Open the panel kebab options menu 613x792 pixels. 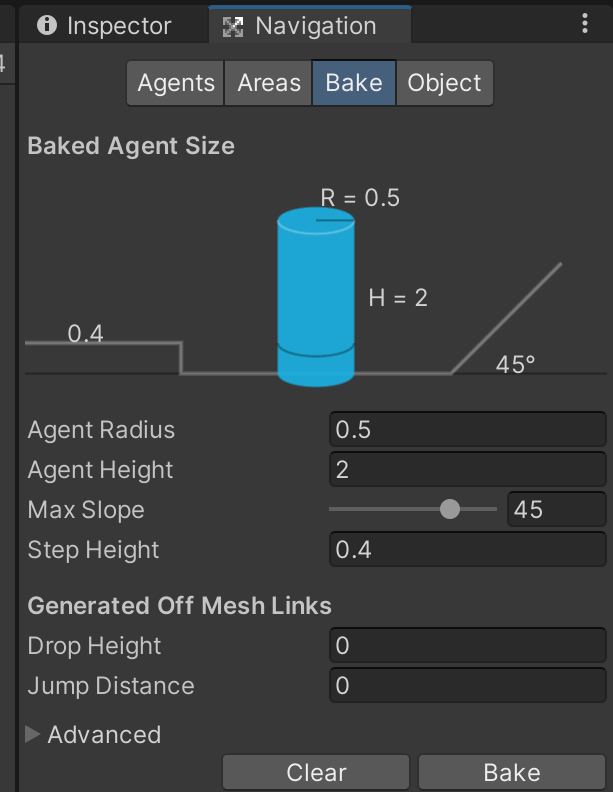pyautogui.click(x=585, y=23)
